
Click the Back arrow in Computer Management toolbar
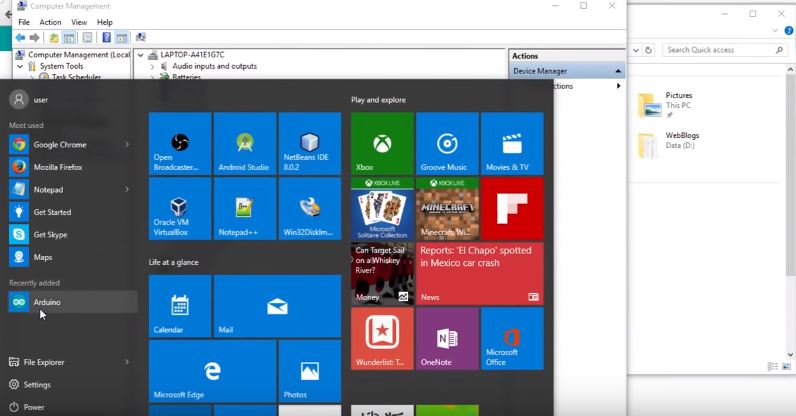[20, 38]
